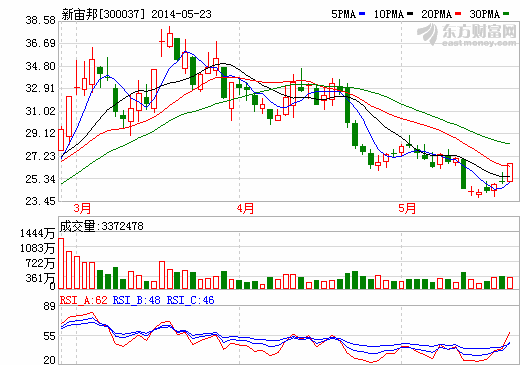Click the 27.23 price axis label
The height and width of the screenshot is (365, 520).
coord(40,156)
